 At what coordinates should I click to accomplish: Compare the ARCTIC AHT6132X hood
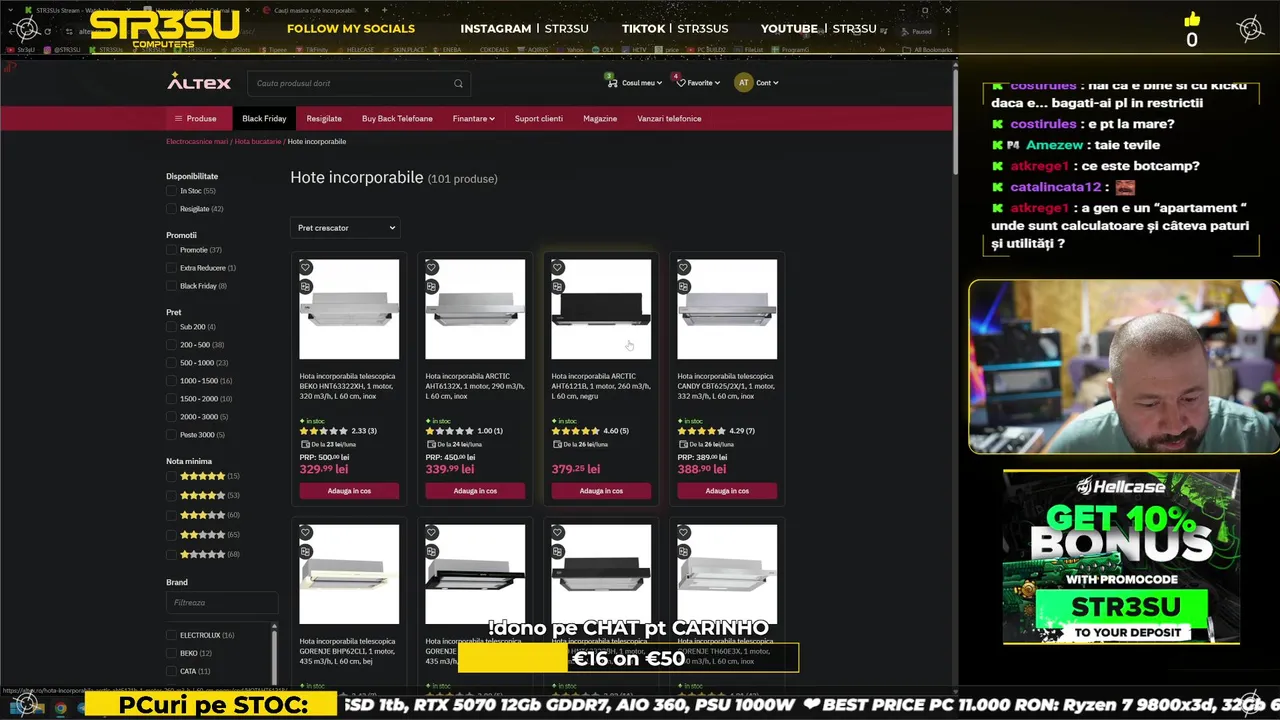point(432,286)
